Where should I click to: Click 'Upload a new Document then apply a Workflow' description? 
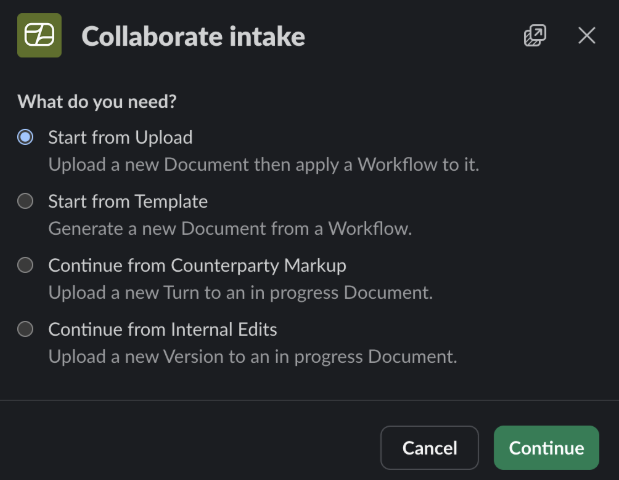264,165
